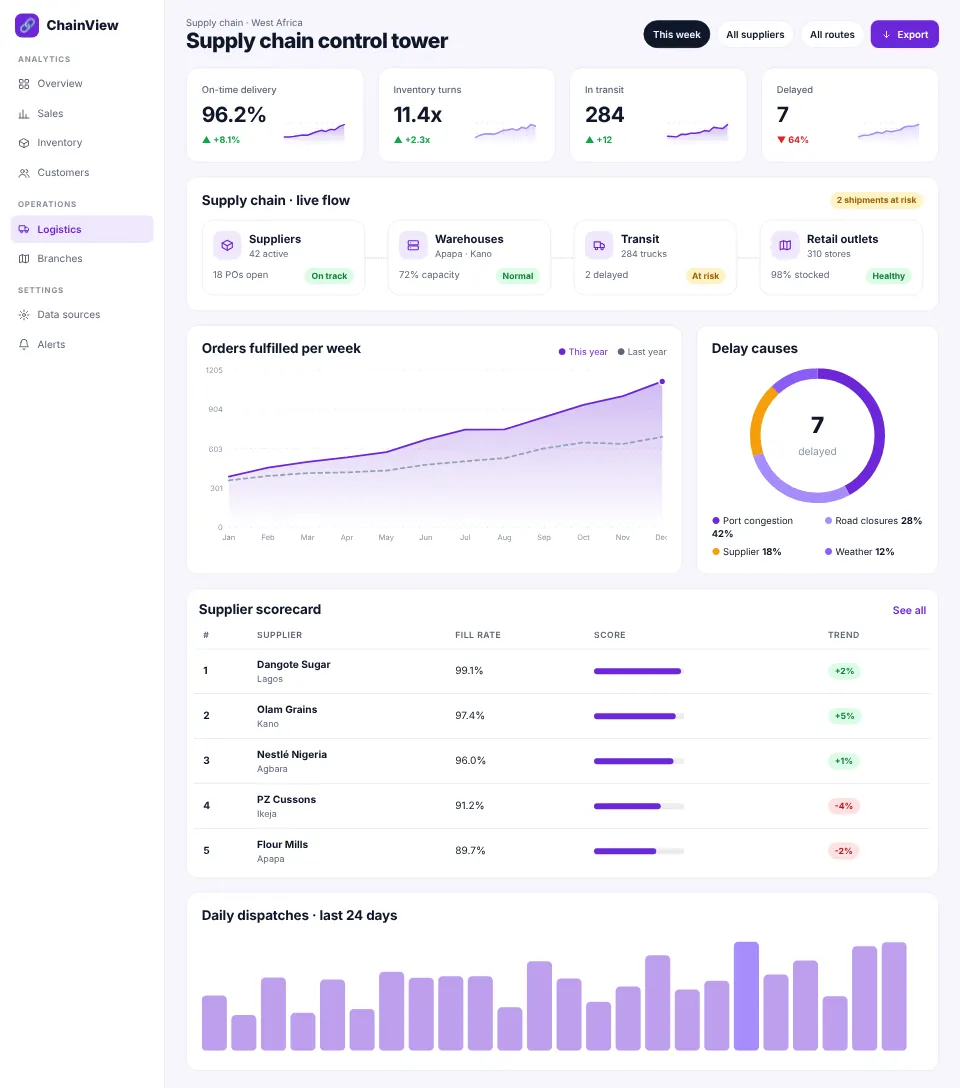960x1088 pixels.
Task: Click the Retail outlets map icon
Action: point(785,246)
